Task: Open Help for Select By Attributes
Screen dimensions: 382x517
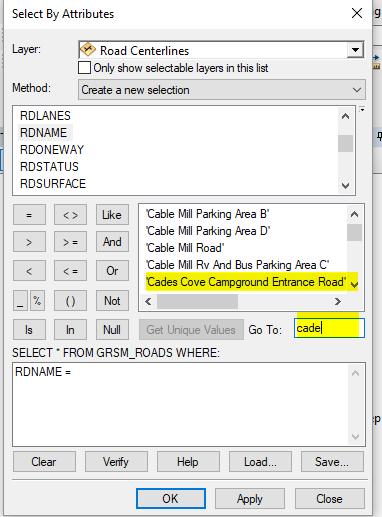Action: (188, 462)
